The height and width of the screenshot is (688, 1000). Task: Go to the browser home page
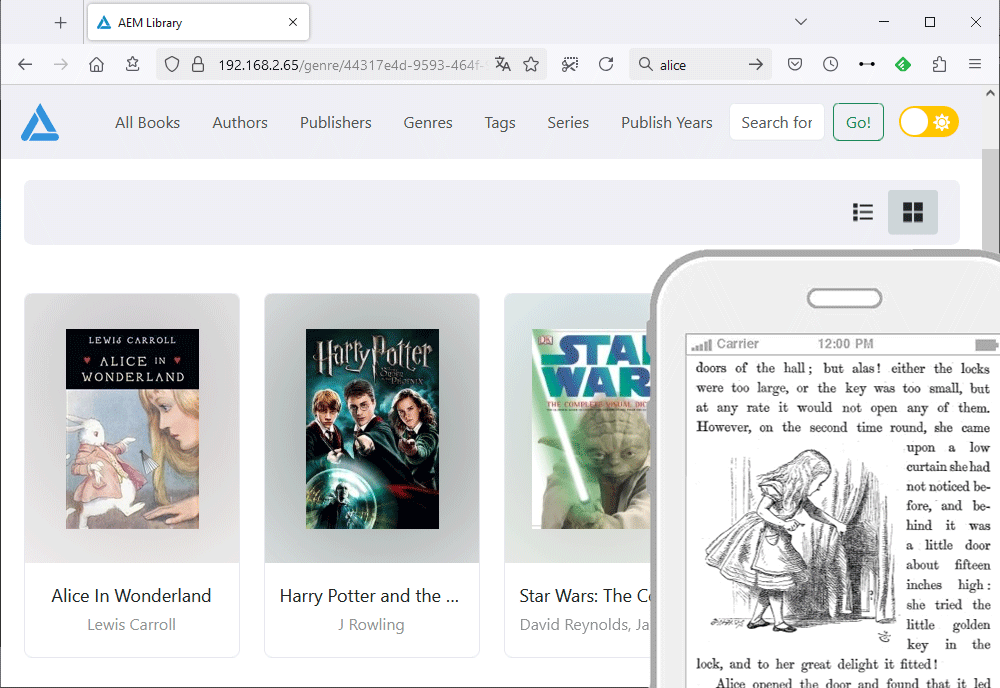tap(96, 64)
